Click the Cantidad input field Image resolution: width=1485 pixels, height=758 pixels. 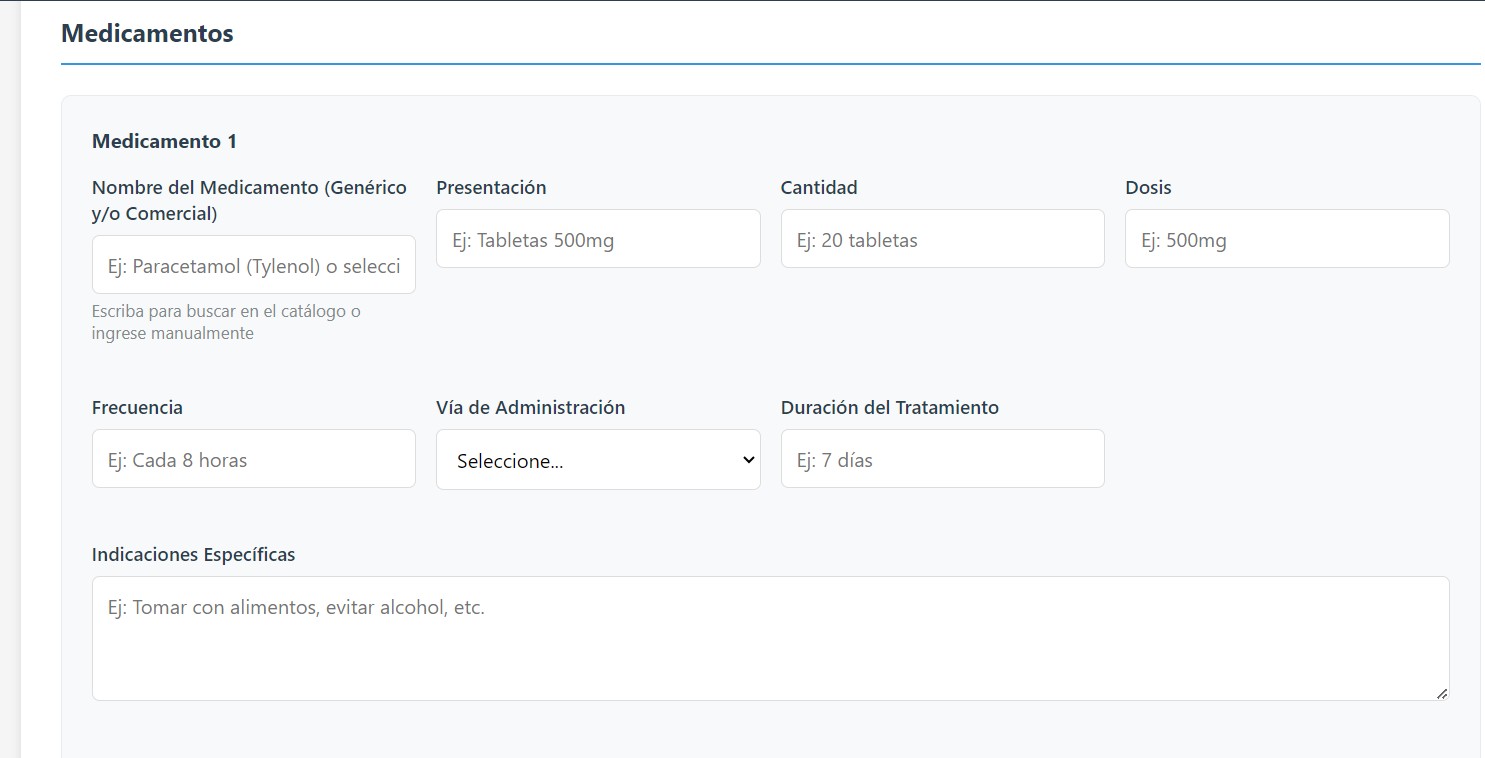tap(941, 238)
